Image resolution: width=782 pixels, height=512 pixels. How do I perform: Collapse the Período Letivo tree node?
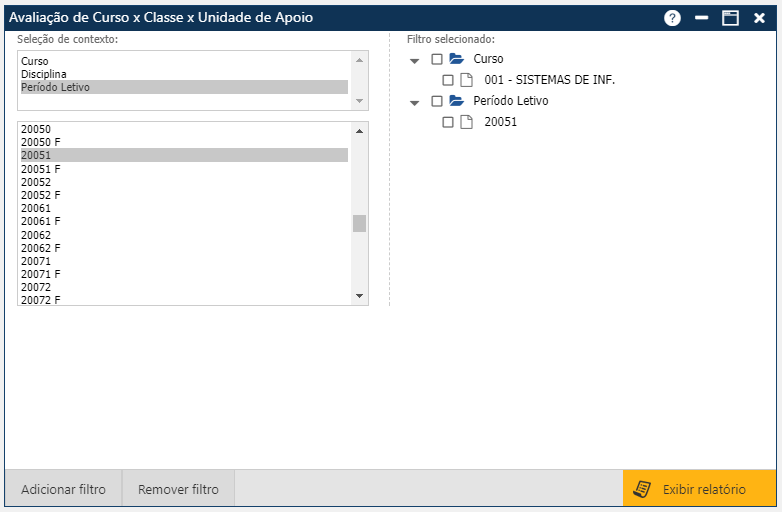click(x=415, y=102)
